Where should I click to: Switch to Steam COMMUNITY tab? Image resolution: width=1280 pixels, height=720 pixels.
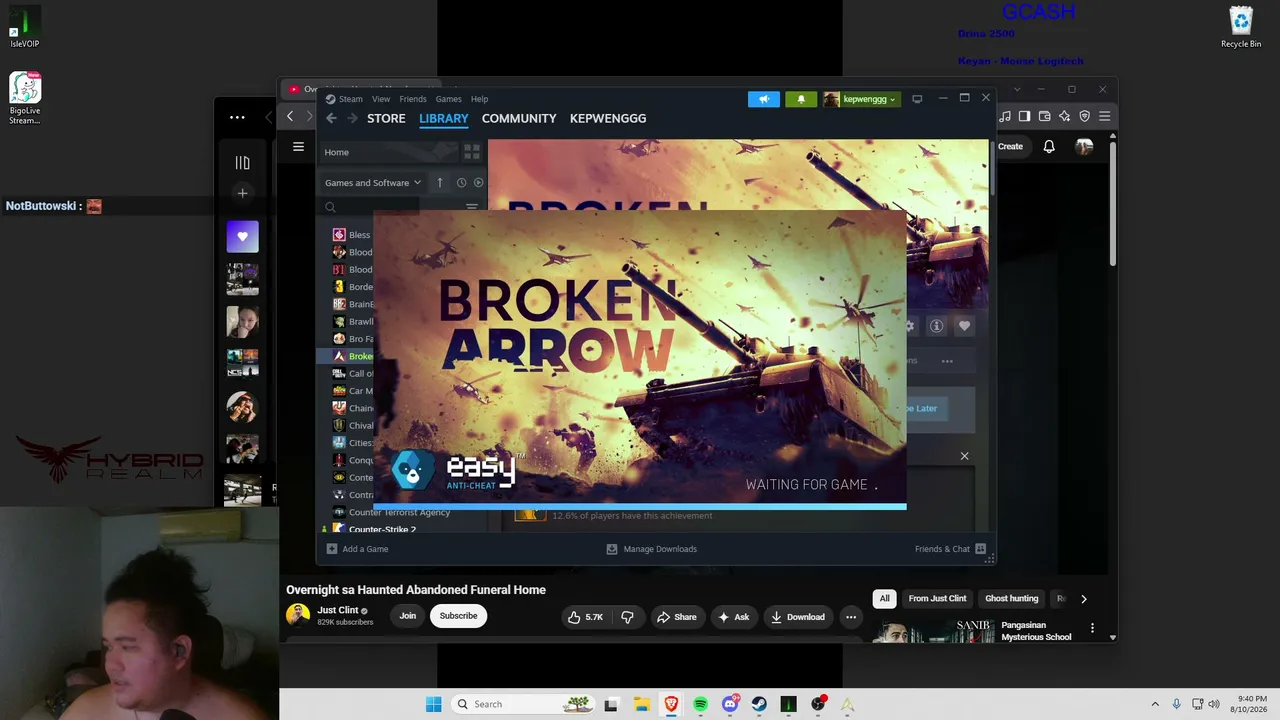[519, 118]
